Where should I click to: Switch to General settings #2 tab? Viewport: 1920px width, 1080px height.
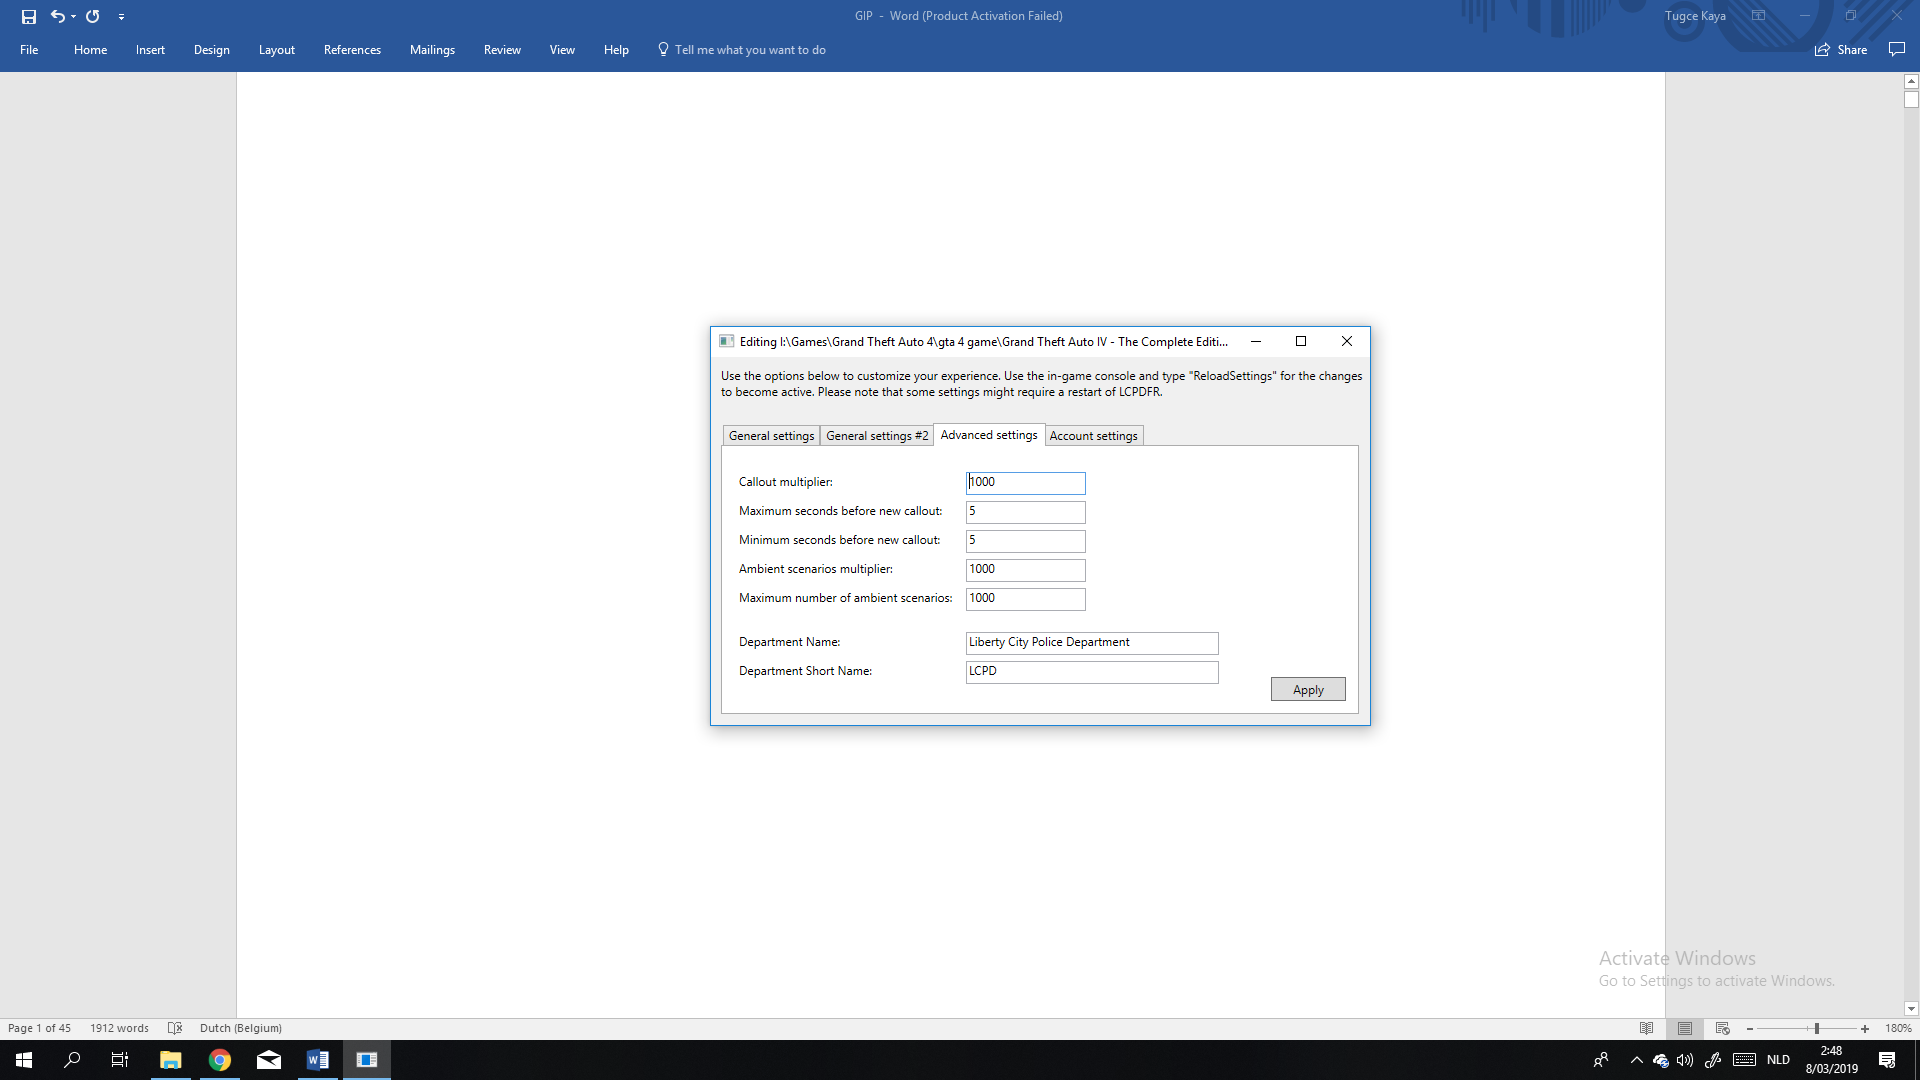pos(876,436)
